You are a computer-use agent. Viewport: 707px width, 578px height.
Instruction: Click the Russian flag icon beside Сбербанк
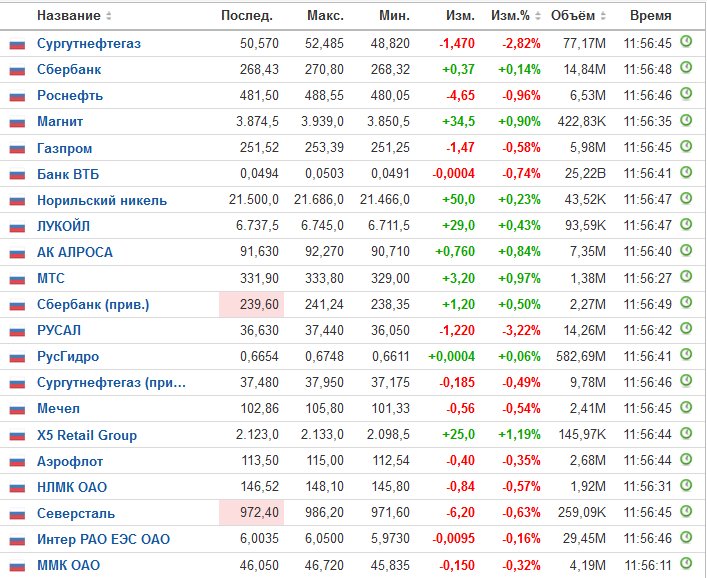(x=17, y=70)
